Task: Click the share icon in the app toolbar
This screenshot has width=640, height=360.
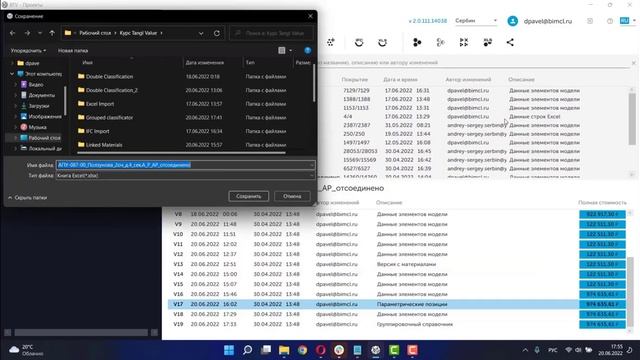Action: pyautogui.click(x=510, y=42)
